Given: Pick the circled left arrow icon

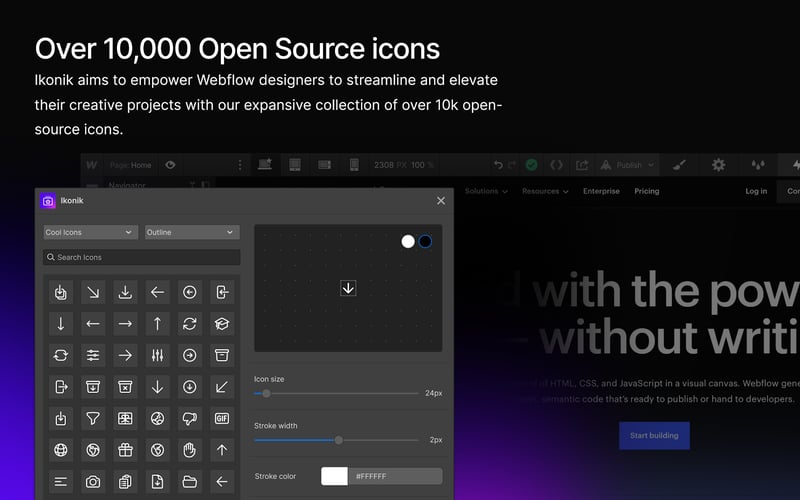Looking at the screenshot, I should pos(189,292).
